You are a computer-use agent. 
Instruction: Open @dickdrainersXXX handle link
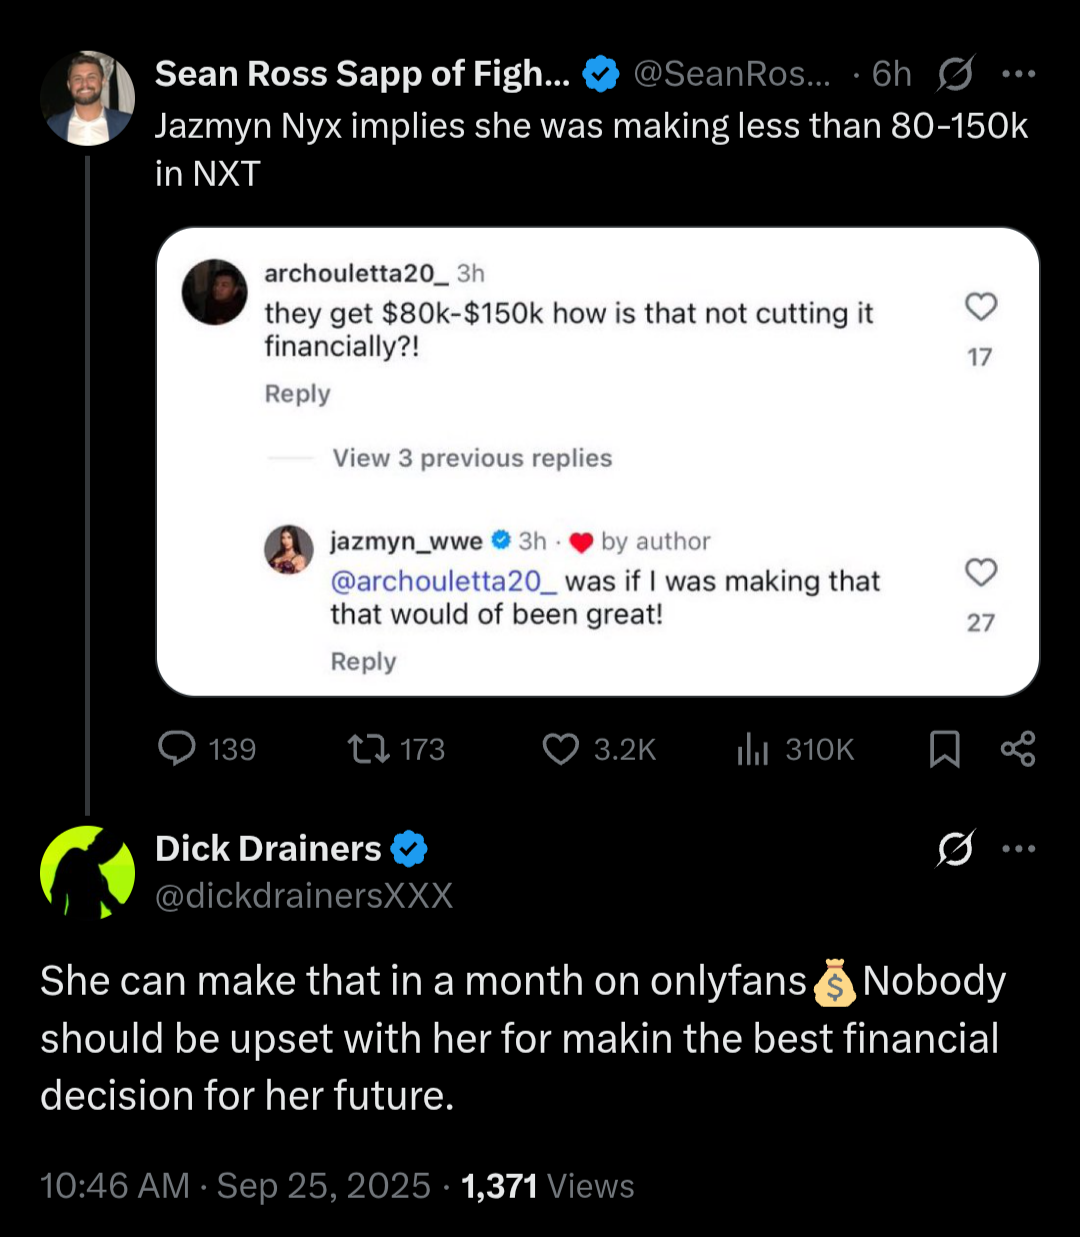coord(304,895)
